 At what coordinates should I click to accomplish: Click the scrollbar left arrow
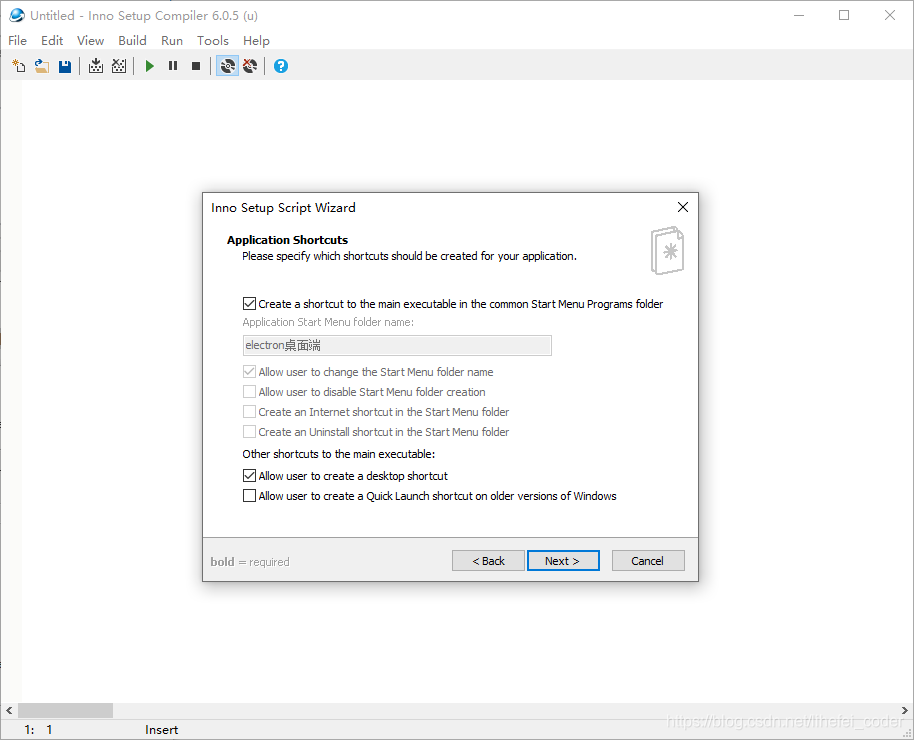coord(9,710)
